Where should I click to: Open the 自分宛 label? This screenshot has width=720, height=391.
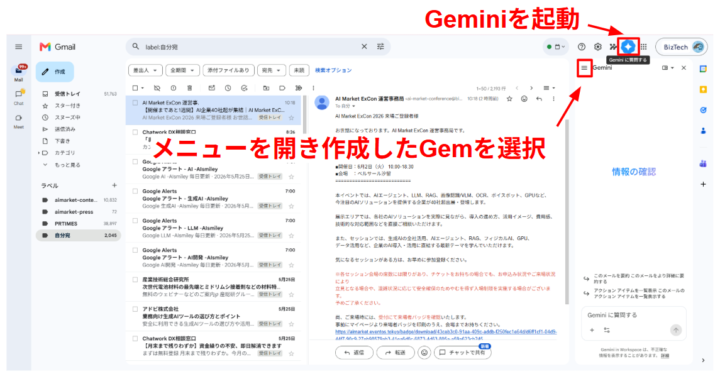[x=79, y=235]
